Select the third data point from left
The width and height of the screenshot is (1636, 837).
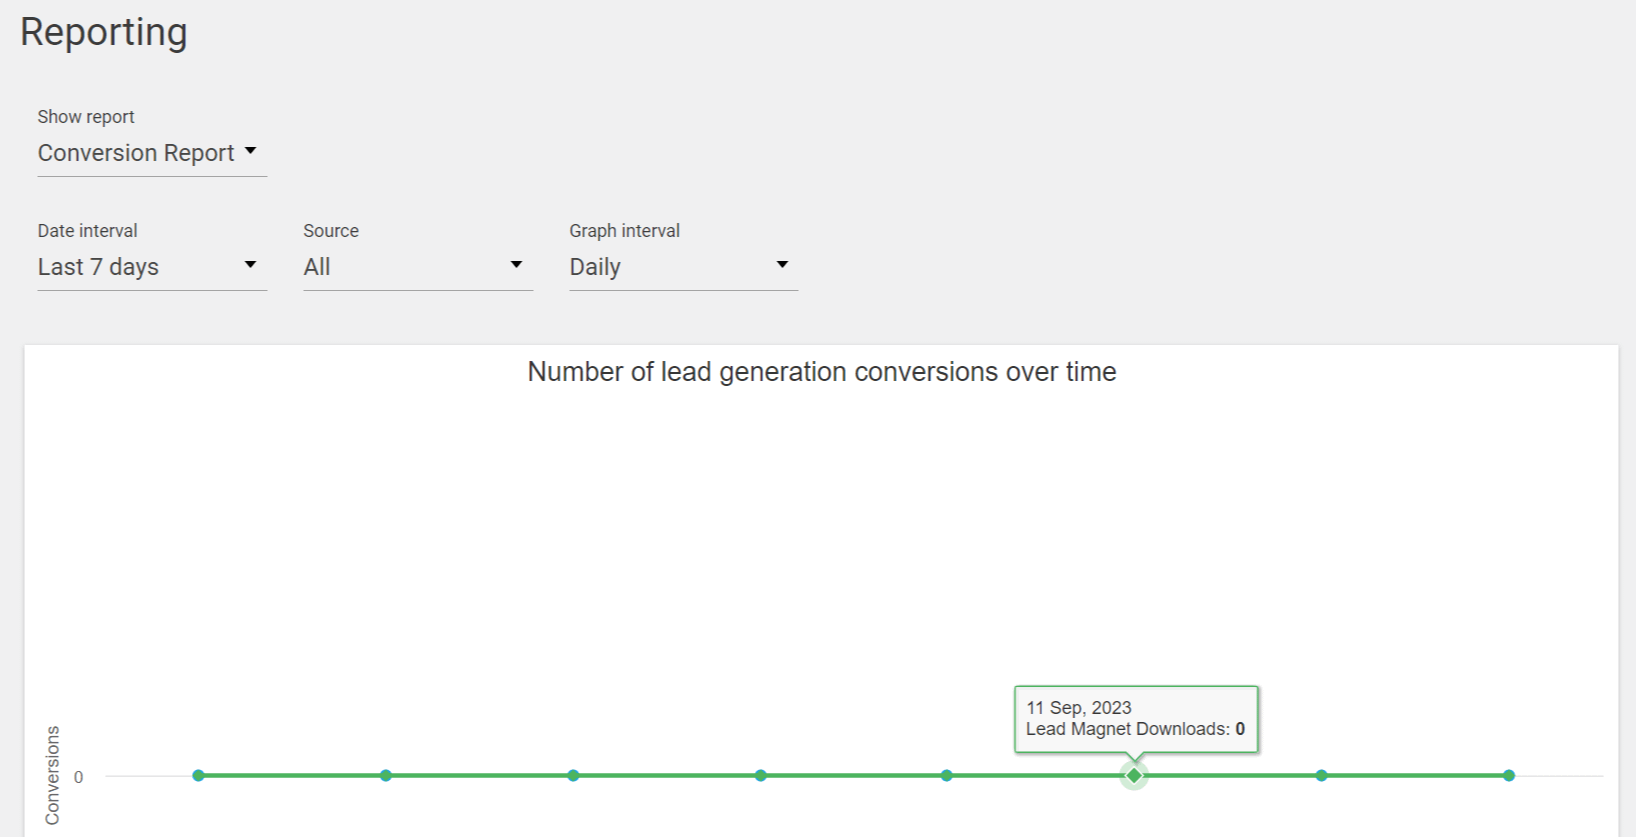coord(573,775)
